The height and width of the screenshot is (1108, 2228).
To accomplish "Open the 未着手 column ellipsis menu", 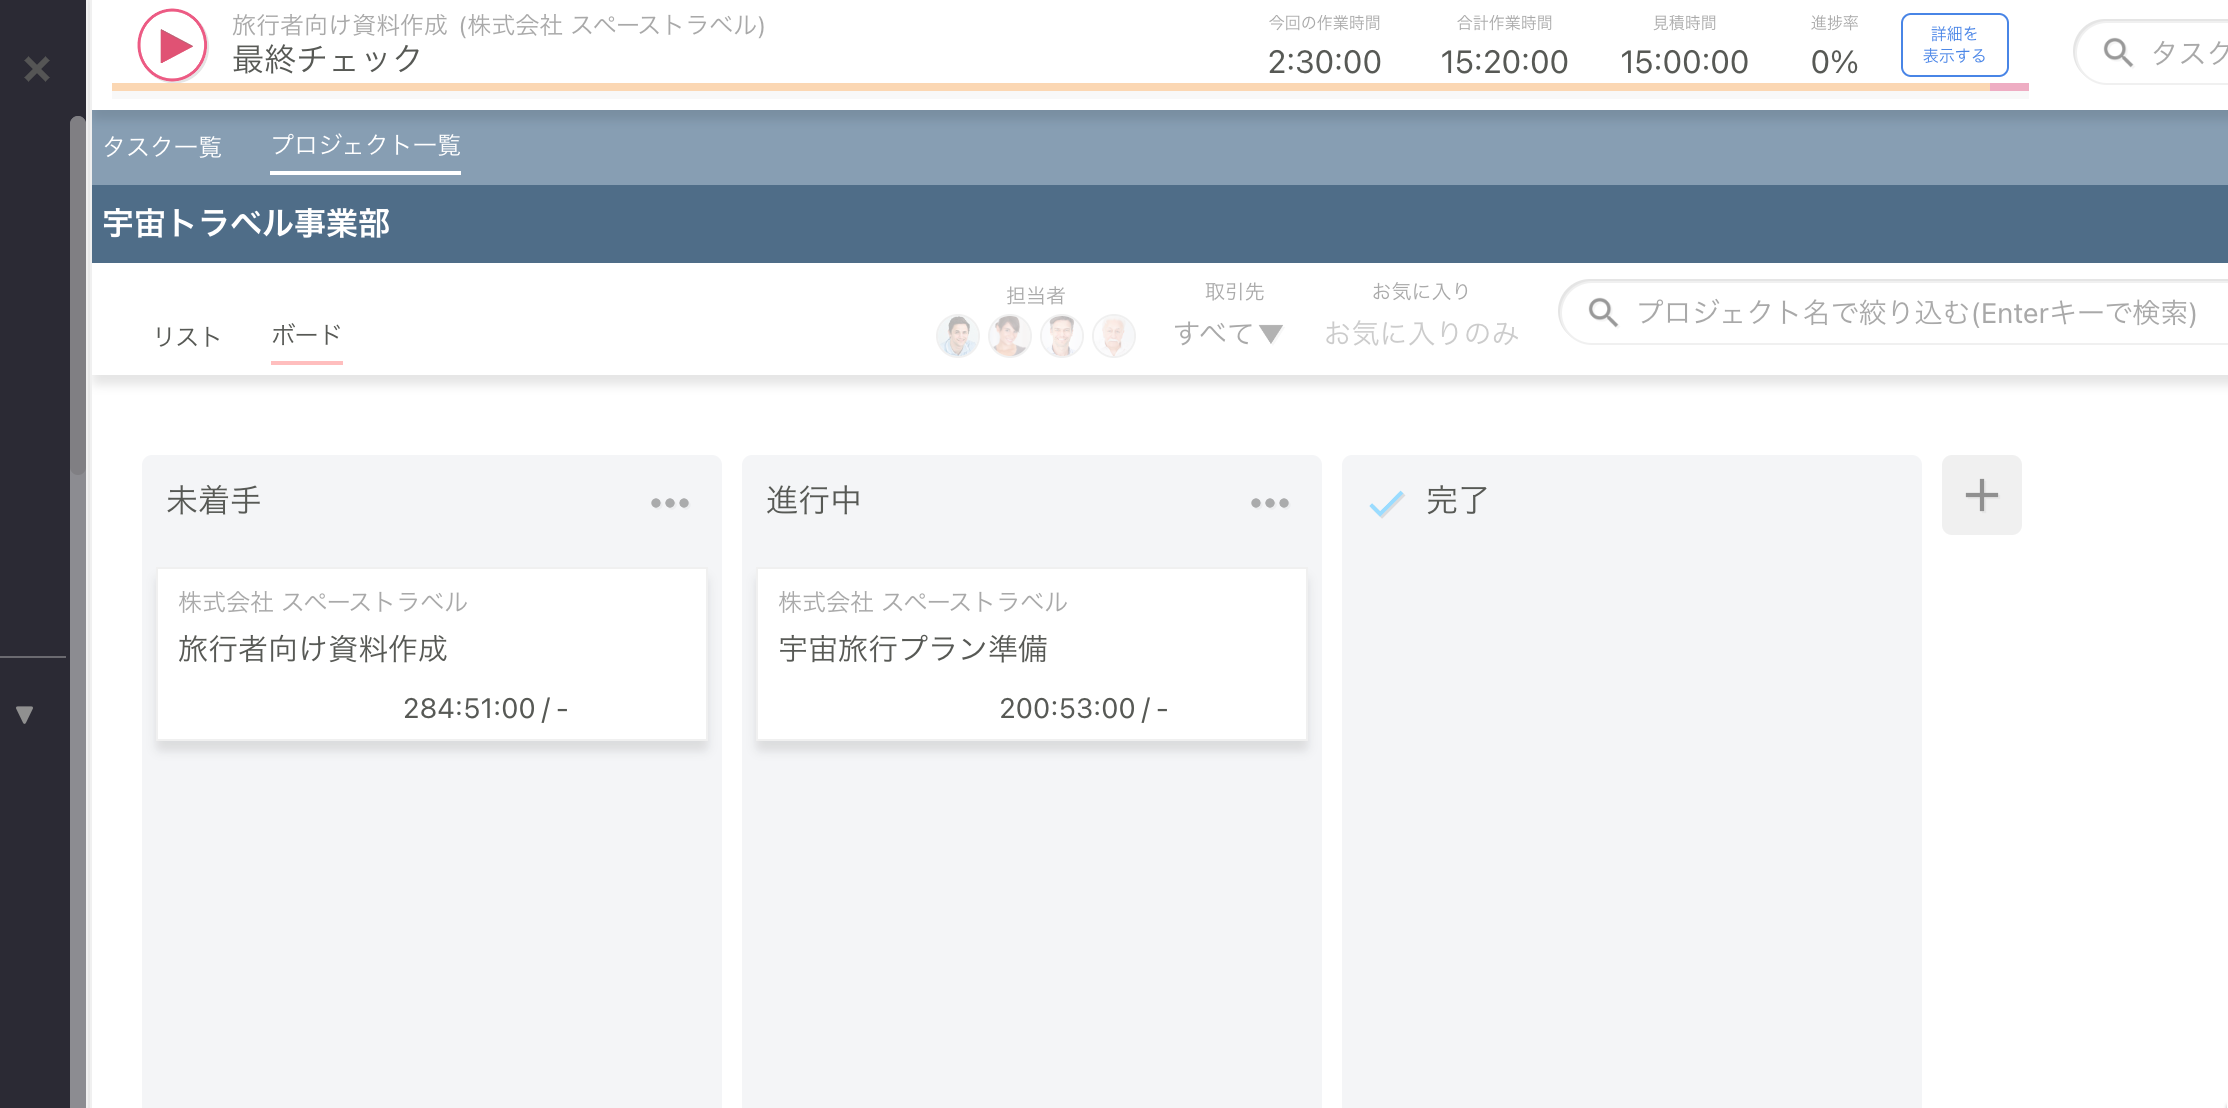I will pos(669,504).
